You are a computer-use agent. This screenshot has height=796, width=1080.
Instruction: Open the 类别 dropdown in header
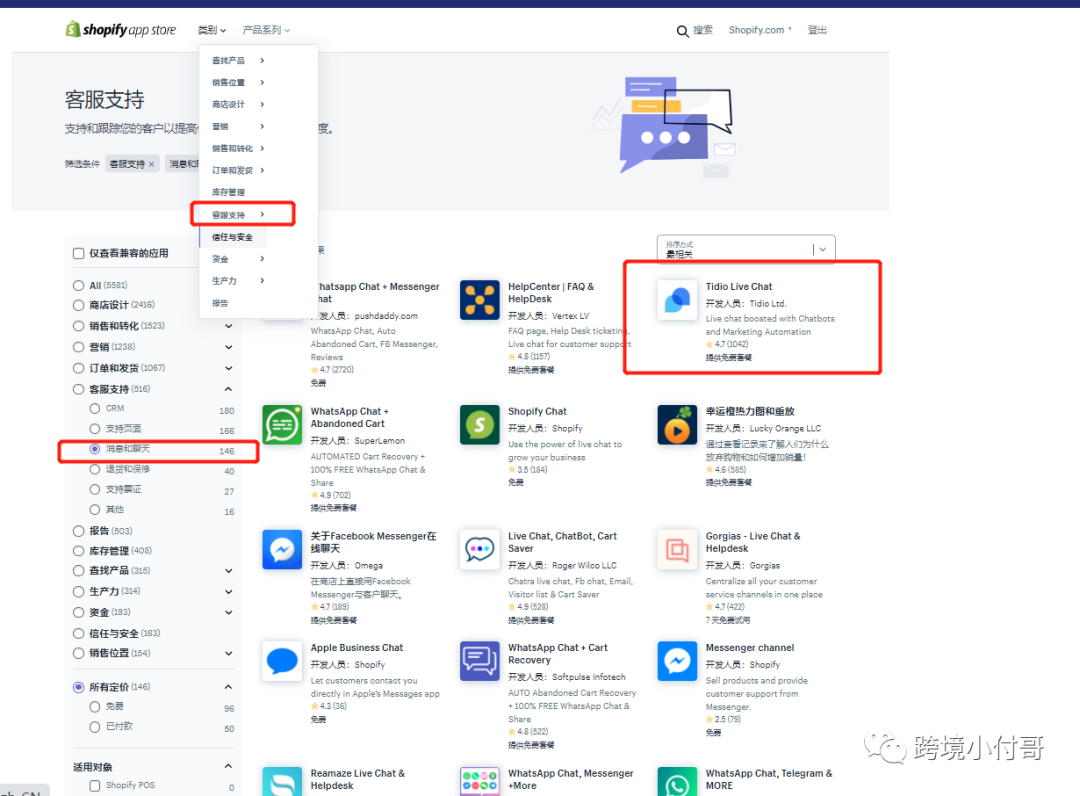[x=211, y=30]
